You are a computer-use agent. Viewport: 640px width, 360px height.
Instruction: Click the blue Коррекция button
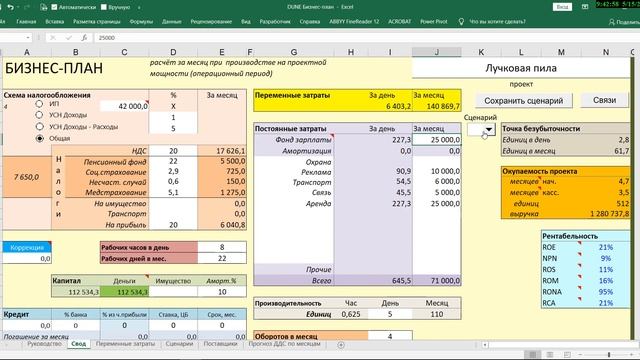pyautogui.click(x=27, y=247)
